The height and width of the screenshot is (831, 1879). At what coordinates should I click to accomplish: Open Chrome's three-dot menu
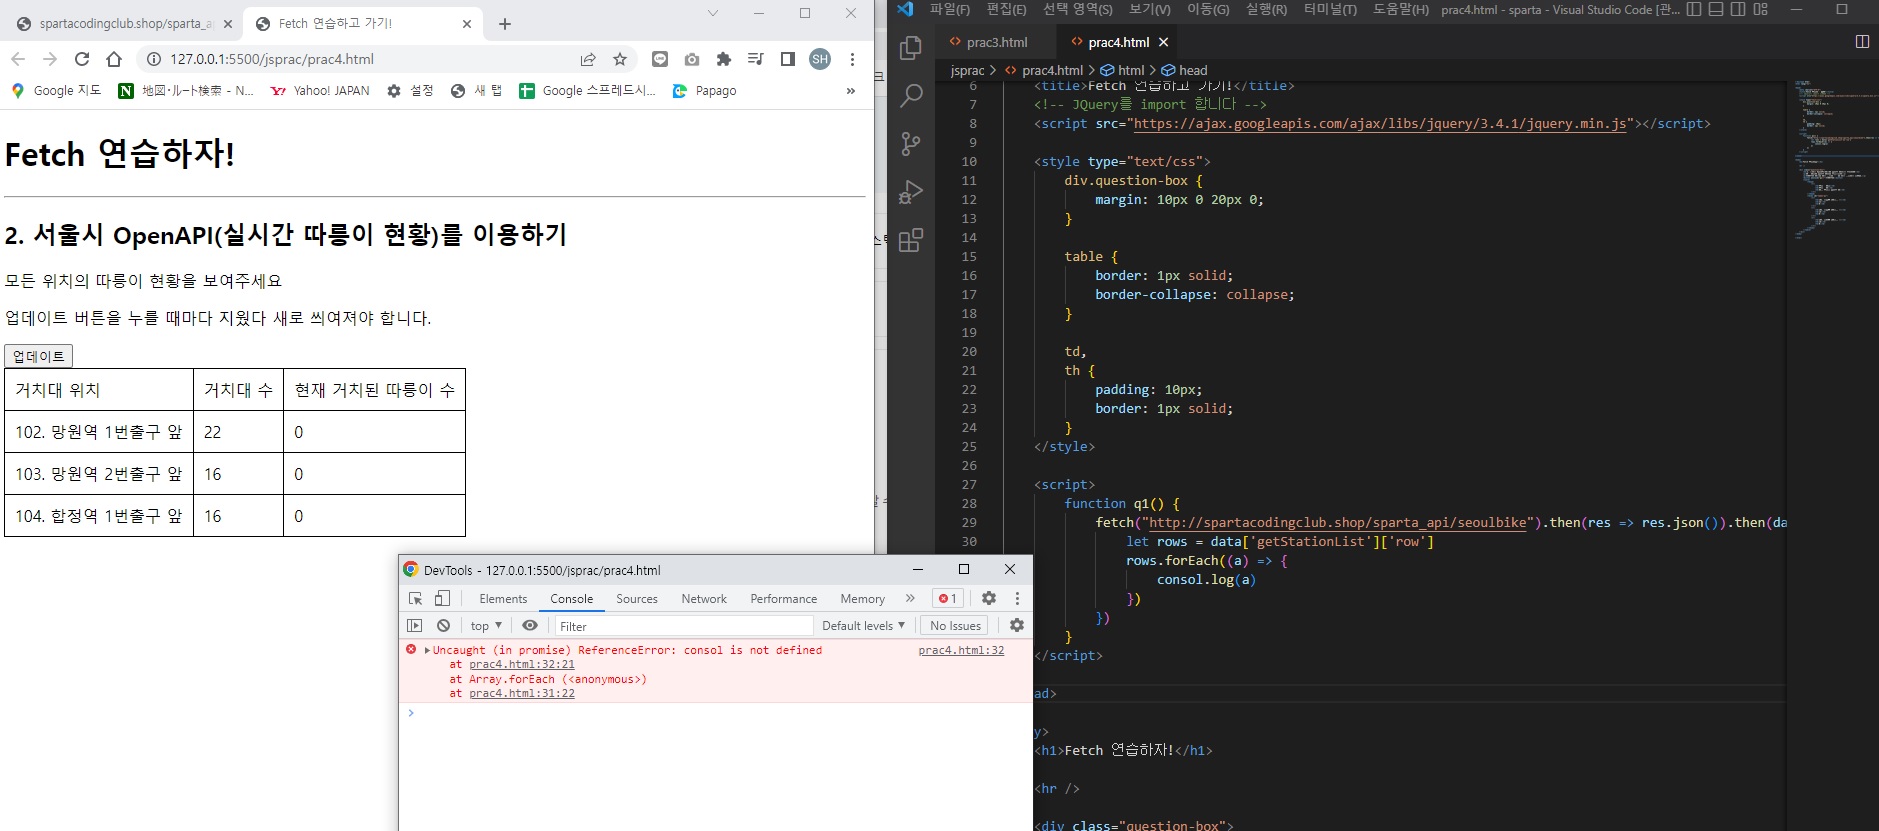[x=852, y=59]
